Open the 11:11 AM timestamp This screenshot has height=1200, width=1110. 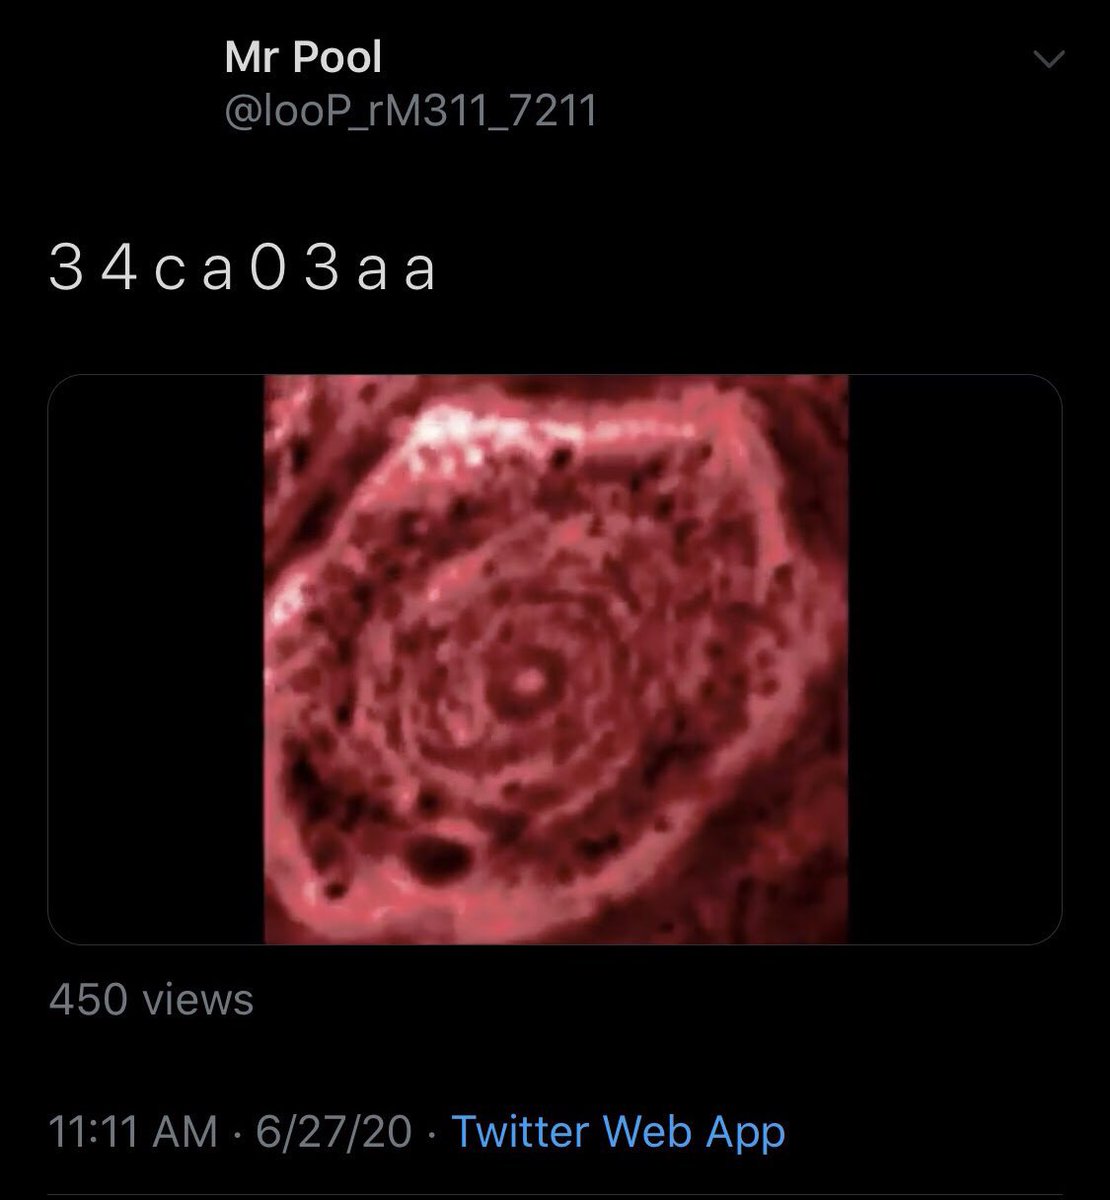133,1132
